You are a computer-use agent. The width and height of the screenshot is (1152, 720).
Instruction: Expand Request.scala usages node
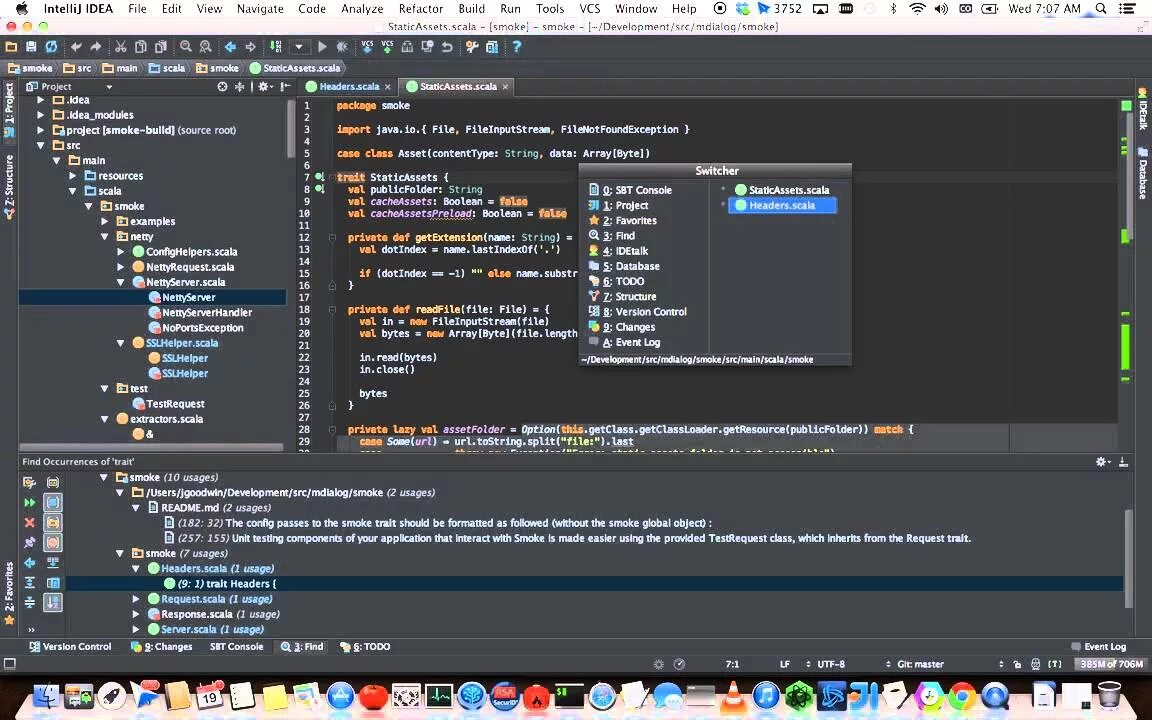(x=136, y=599)
